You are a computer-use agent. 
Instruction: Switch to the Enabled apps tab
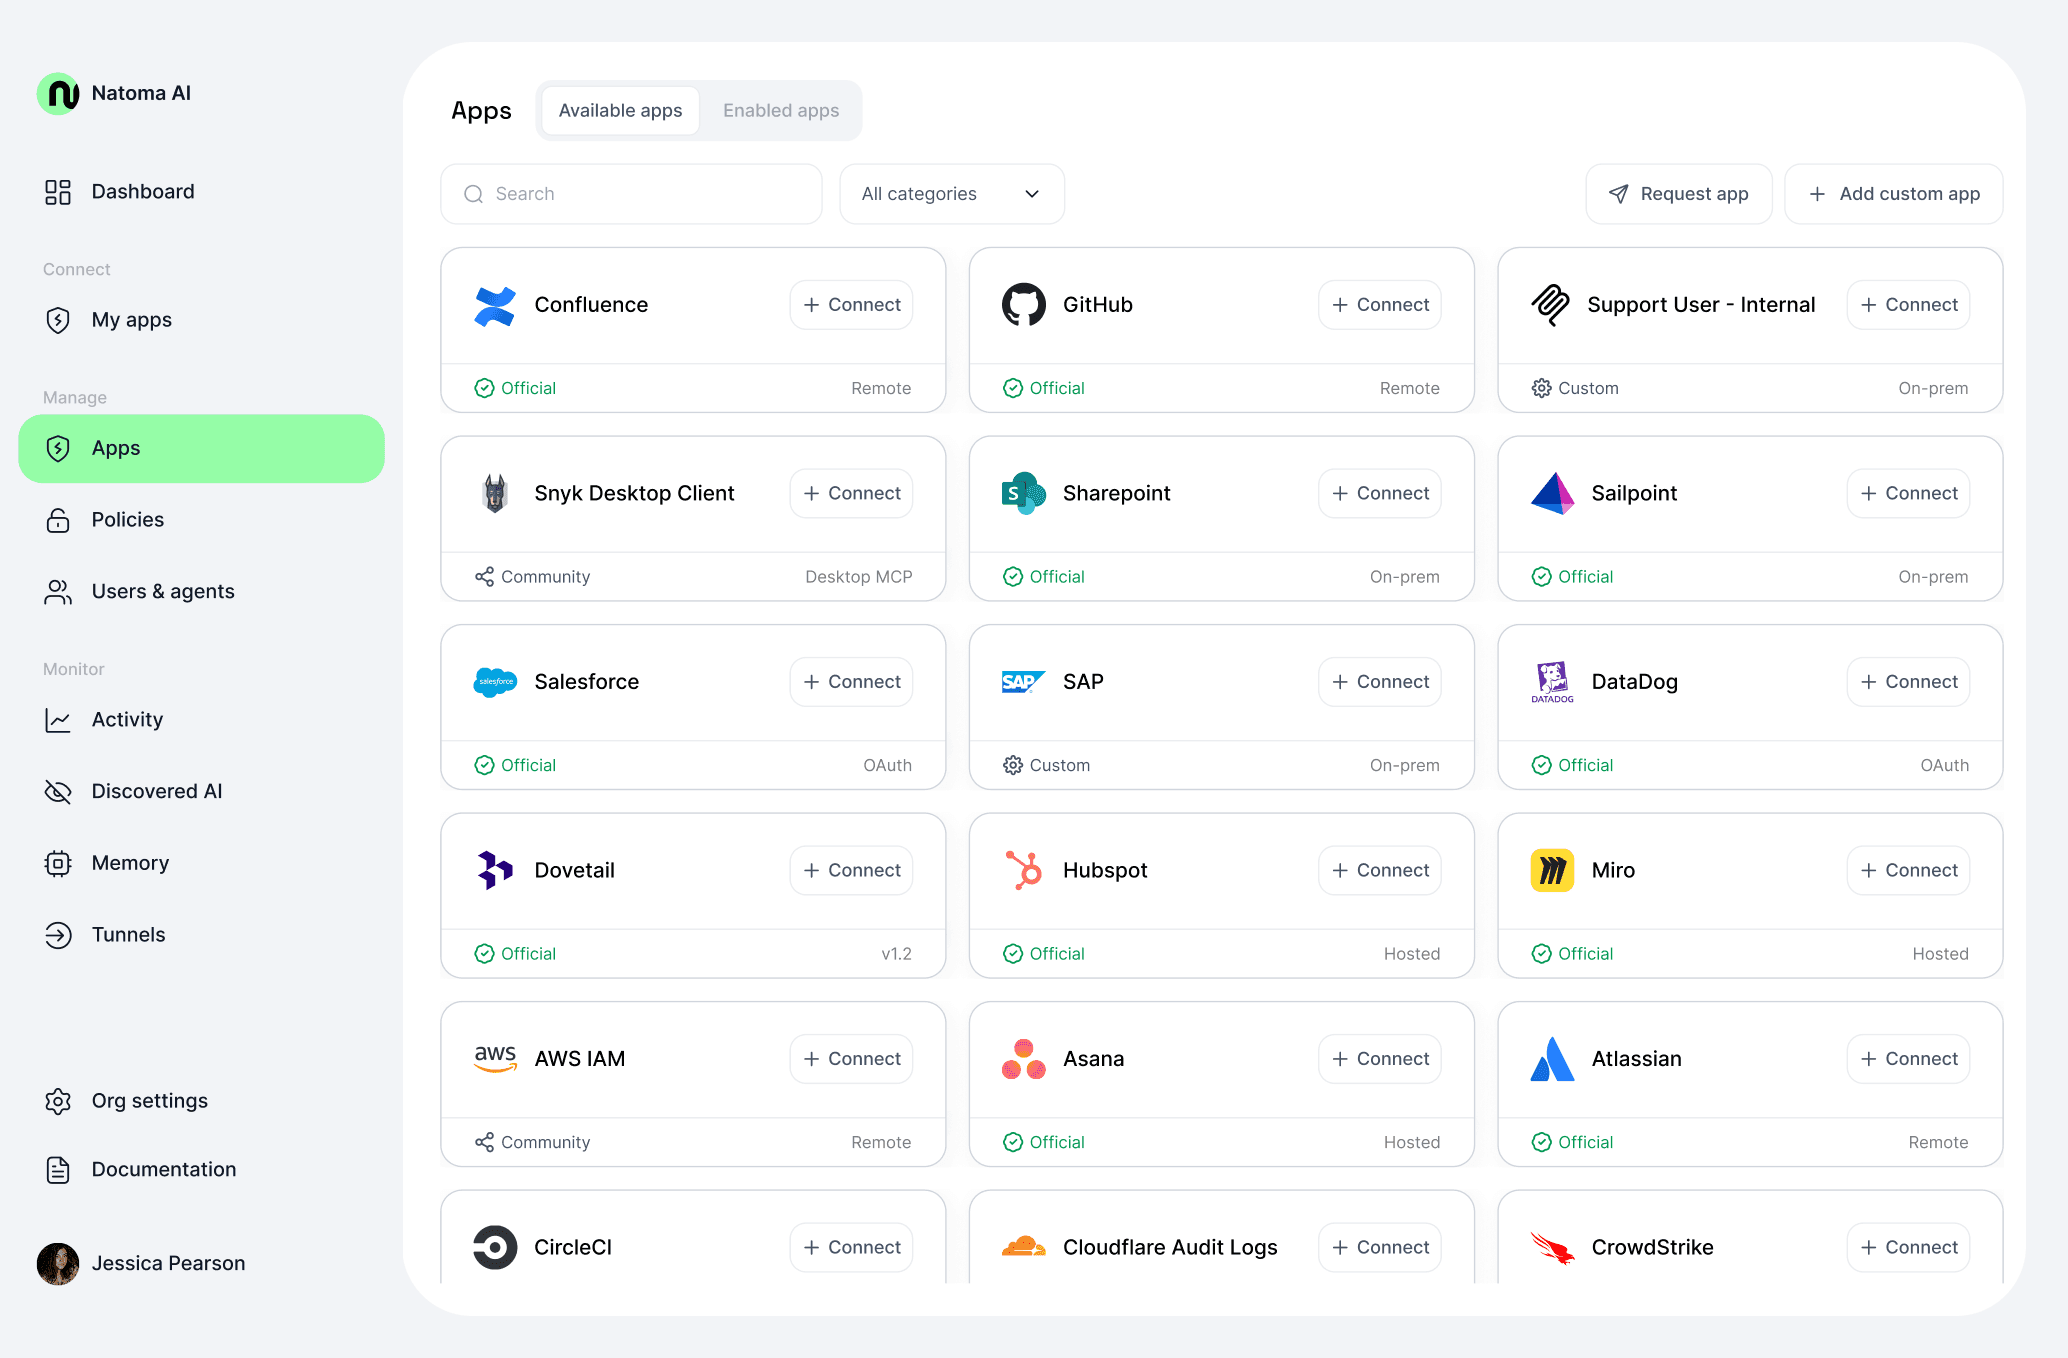click(x=780, y=111)
